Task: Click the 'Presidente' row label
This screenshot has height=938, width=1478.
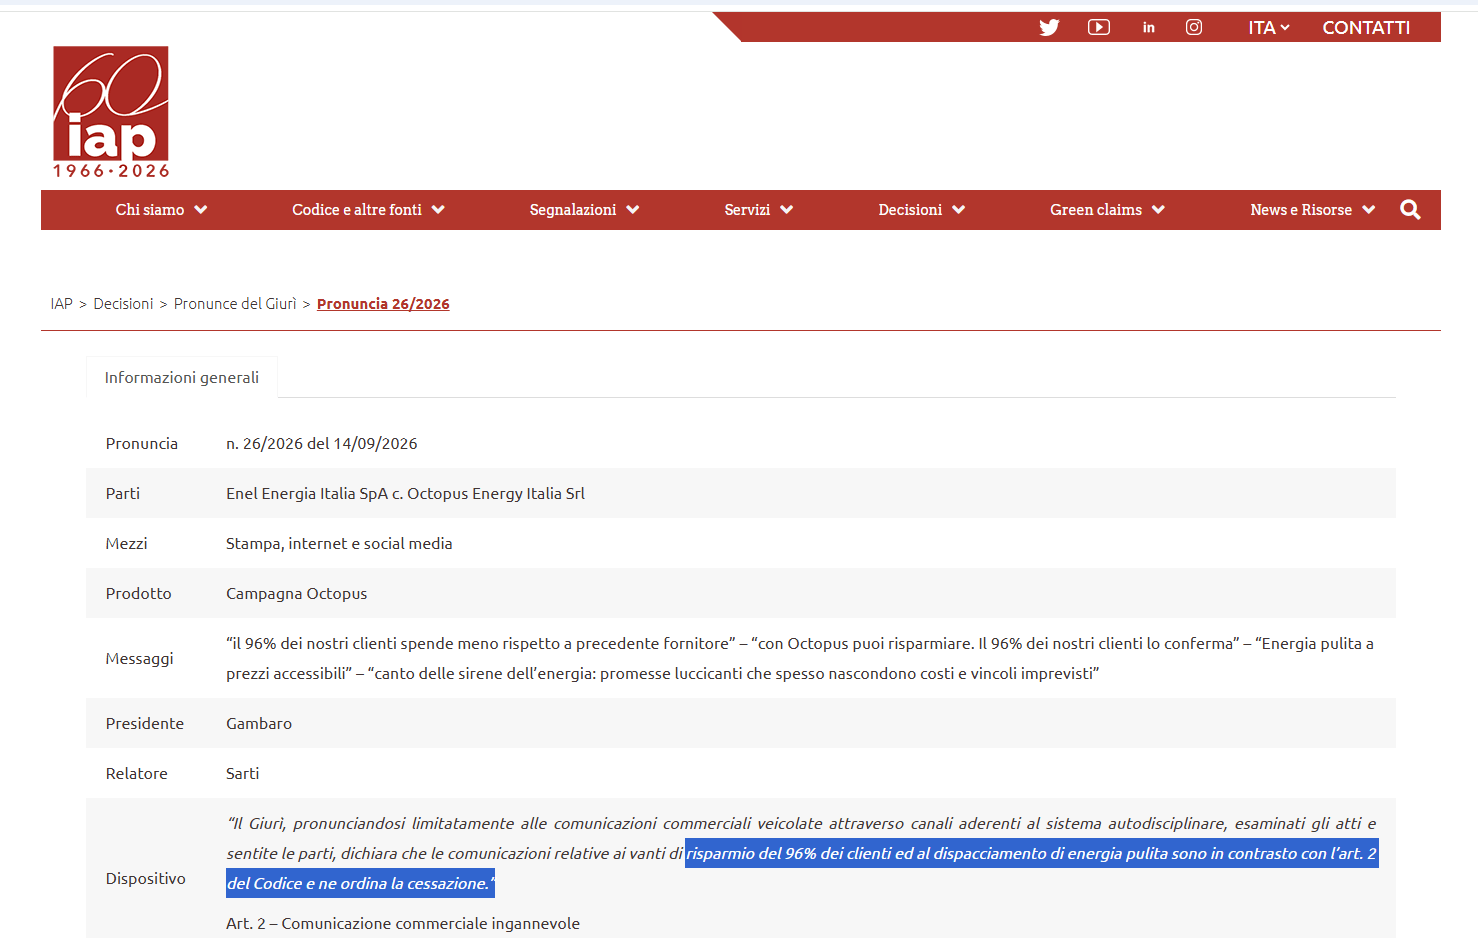Action: (145, 724)
